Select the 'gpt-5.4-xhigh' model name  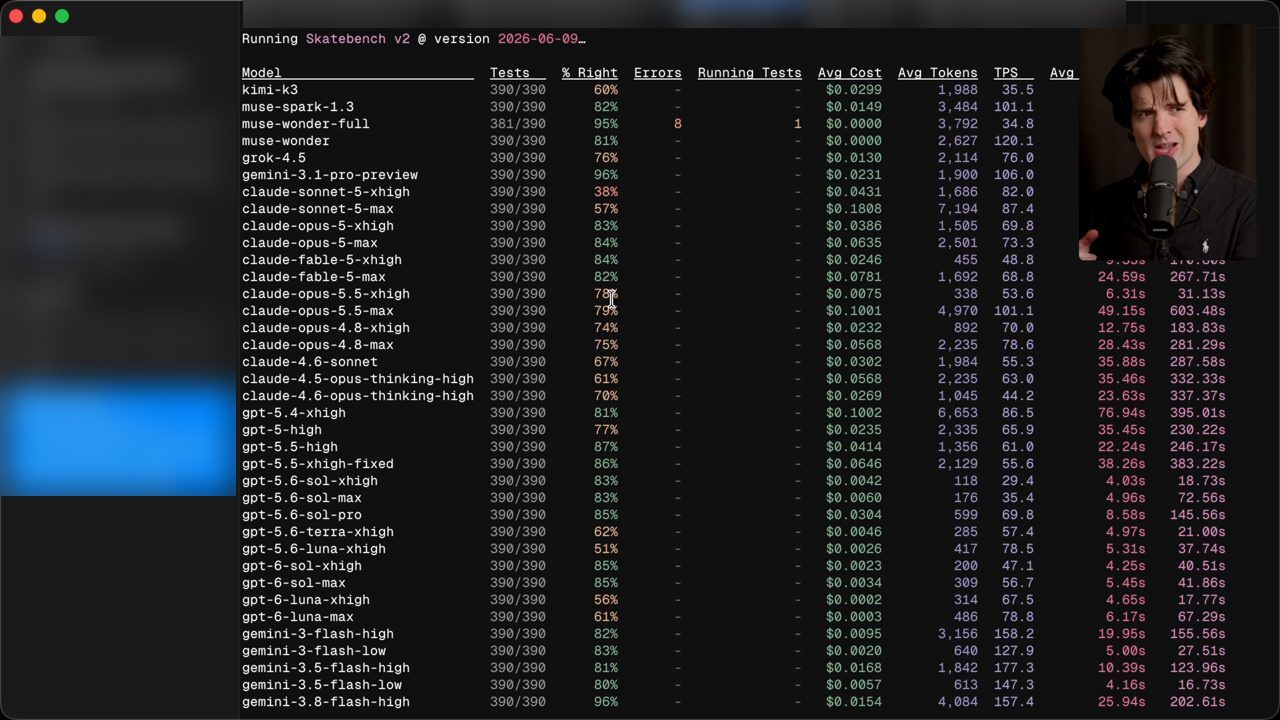coord(294,413)
